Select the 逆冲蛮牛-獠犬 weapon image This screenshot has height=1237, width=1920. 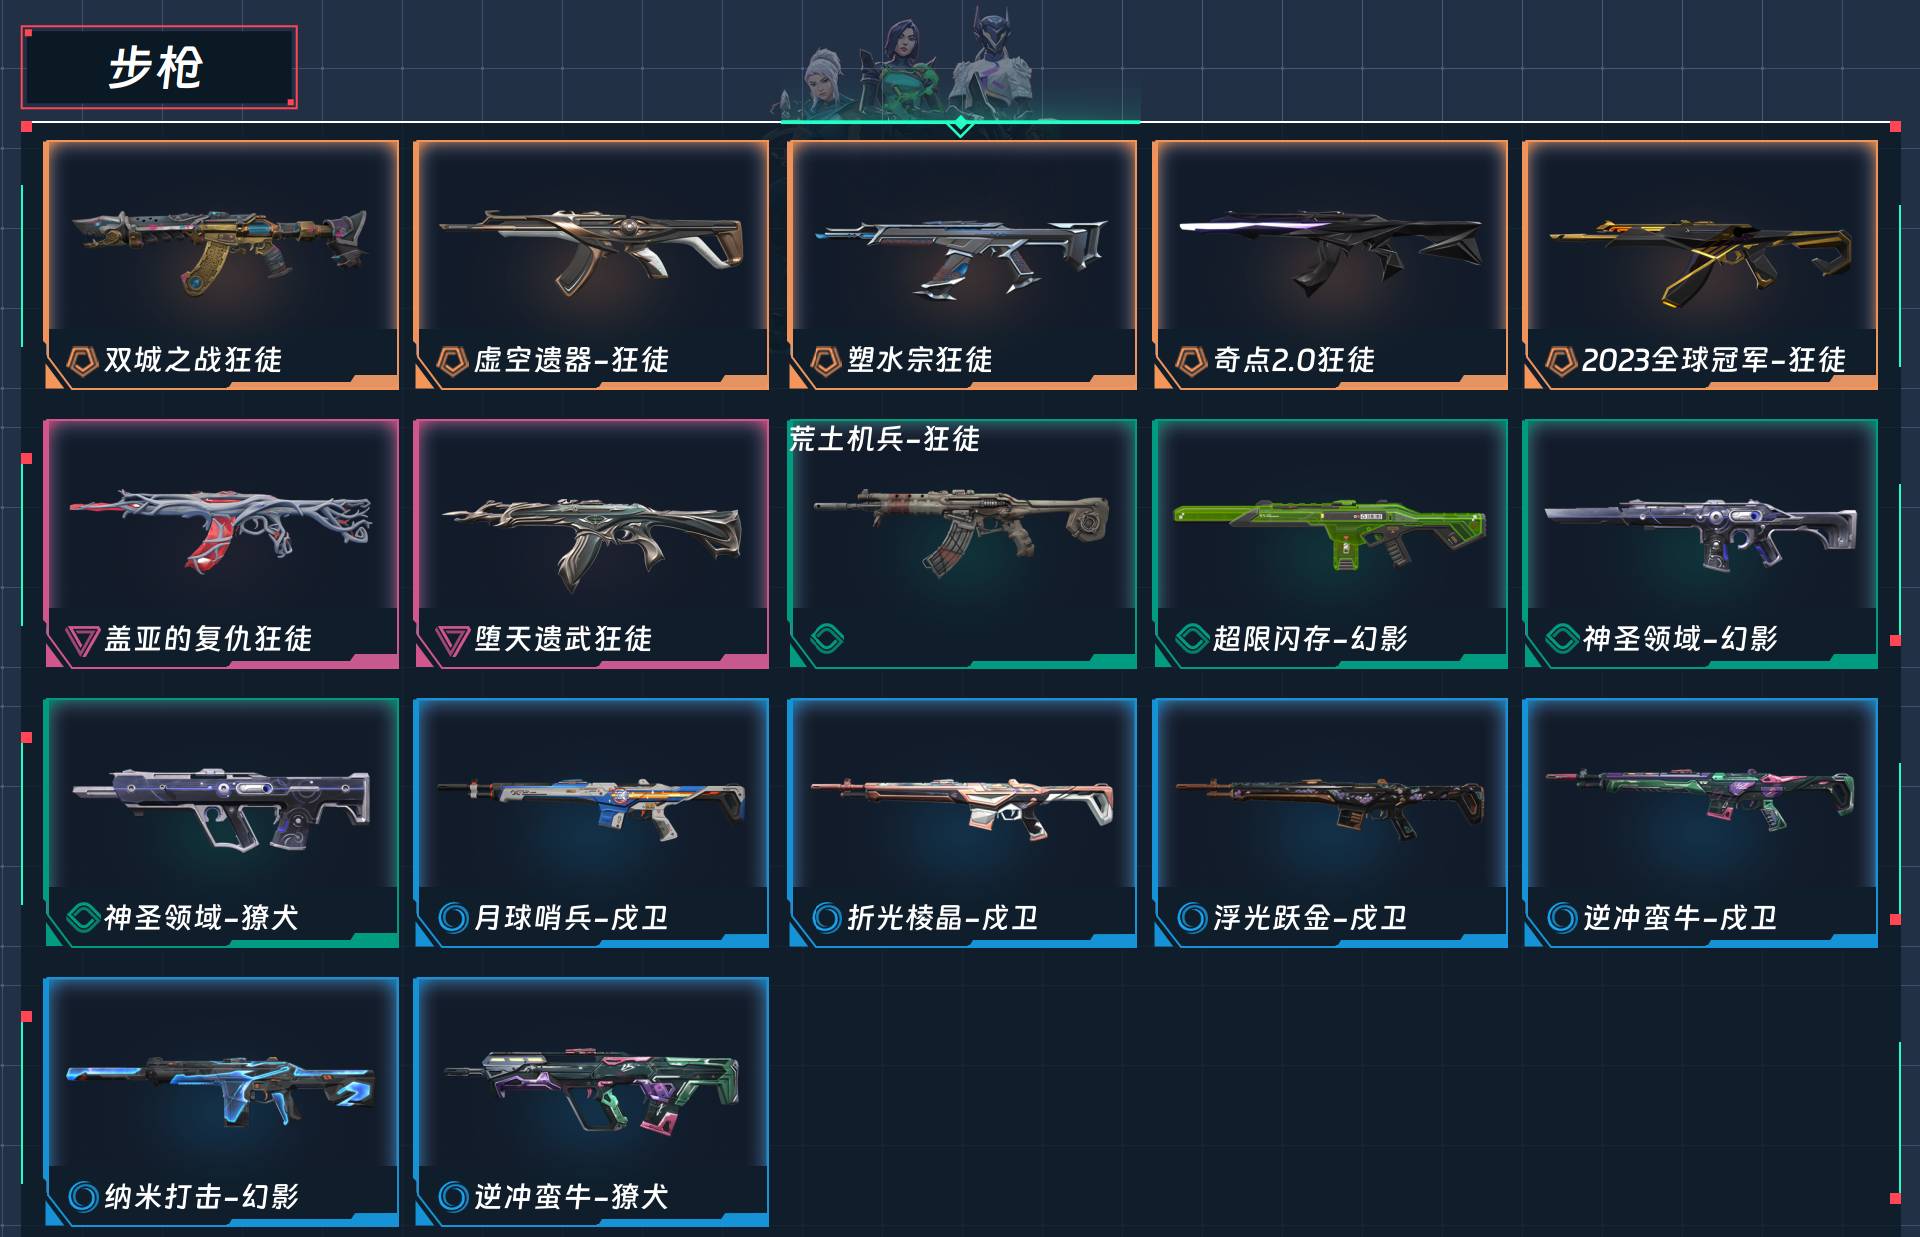click(591, 1090)
